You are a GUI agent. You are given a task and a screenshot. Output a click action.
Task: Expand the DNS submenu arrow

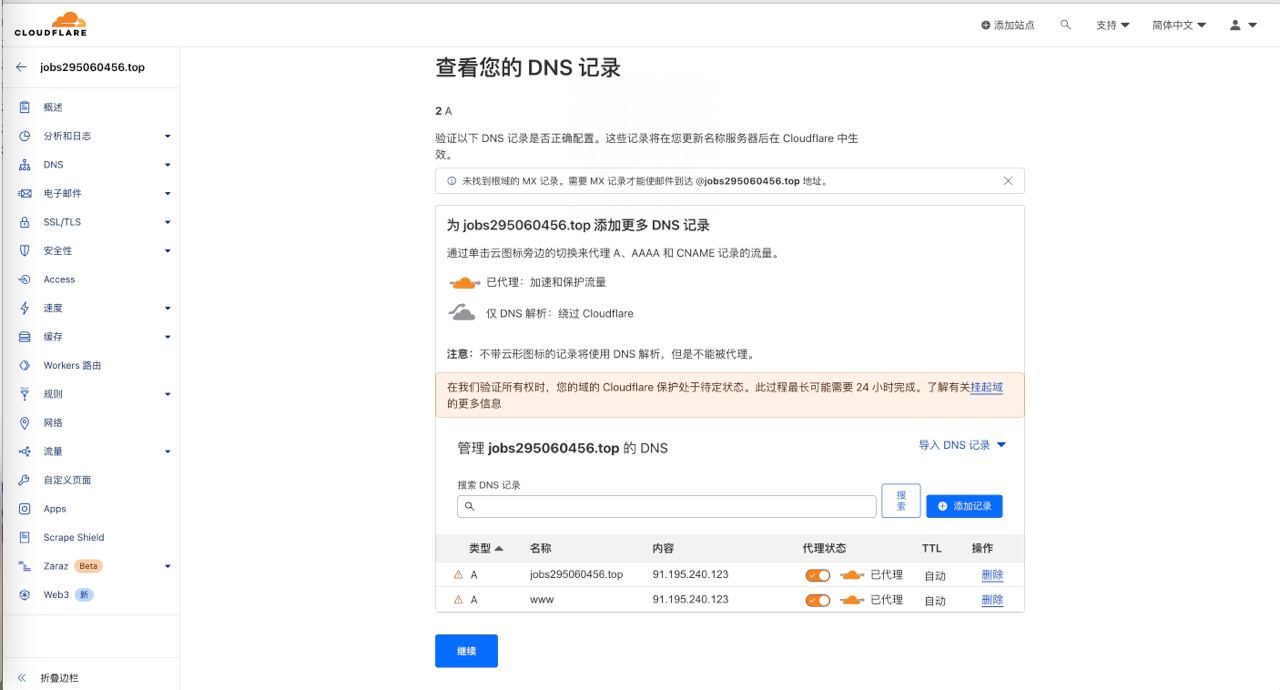pos(168,165)
